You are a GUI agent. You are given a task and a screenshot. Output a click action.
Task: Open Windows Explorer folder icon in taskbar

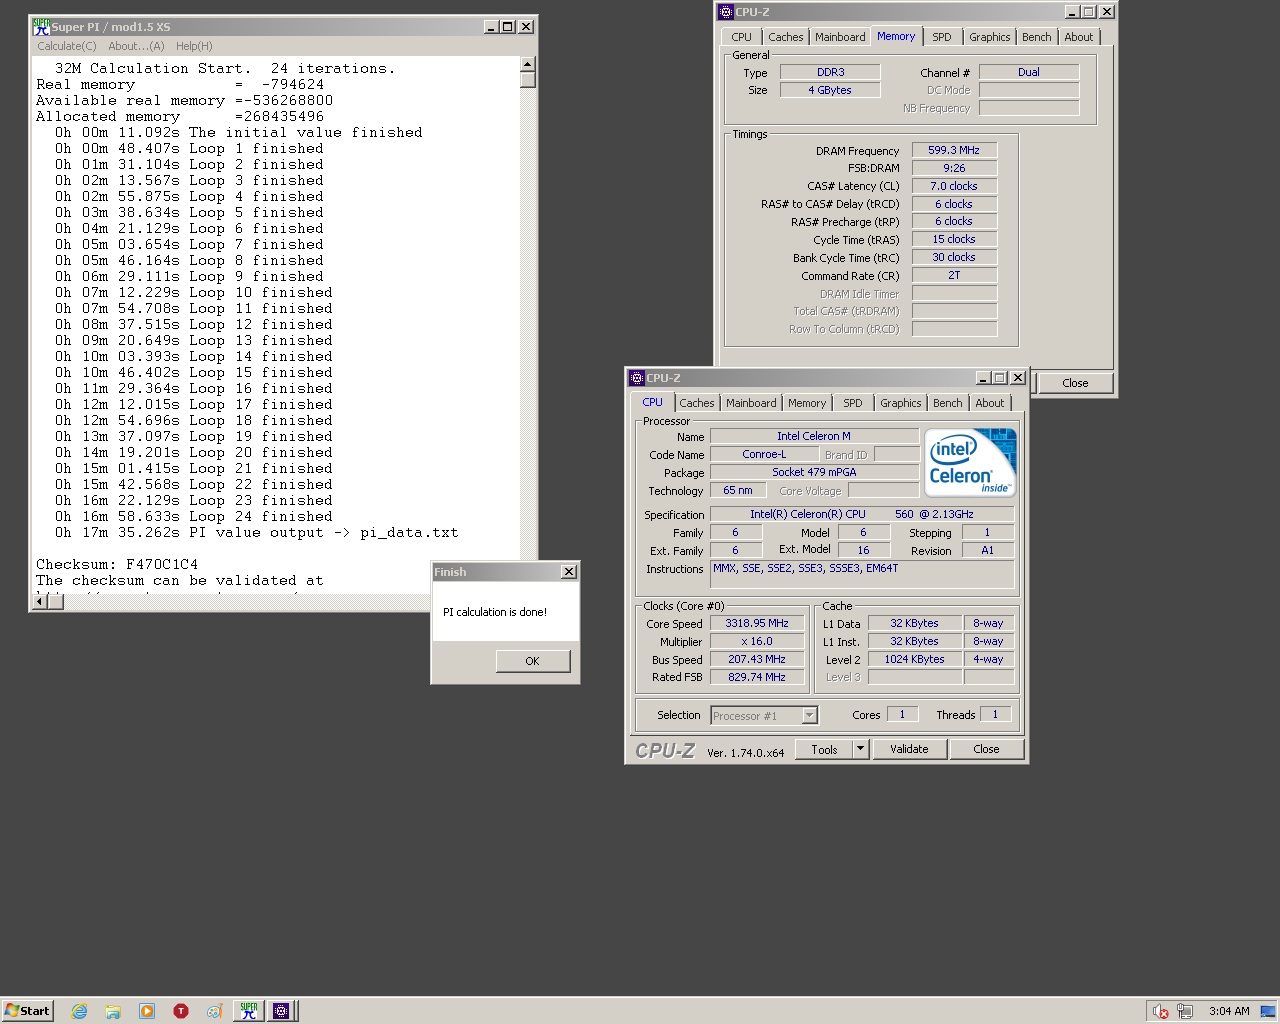point(113,1011)
